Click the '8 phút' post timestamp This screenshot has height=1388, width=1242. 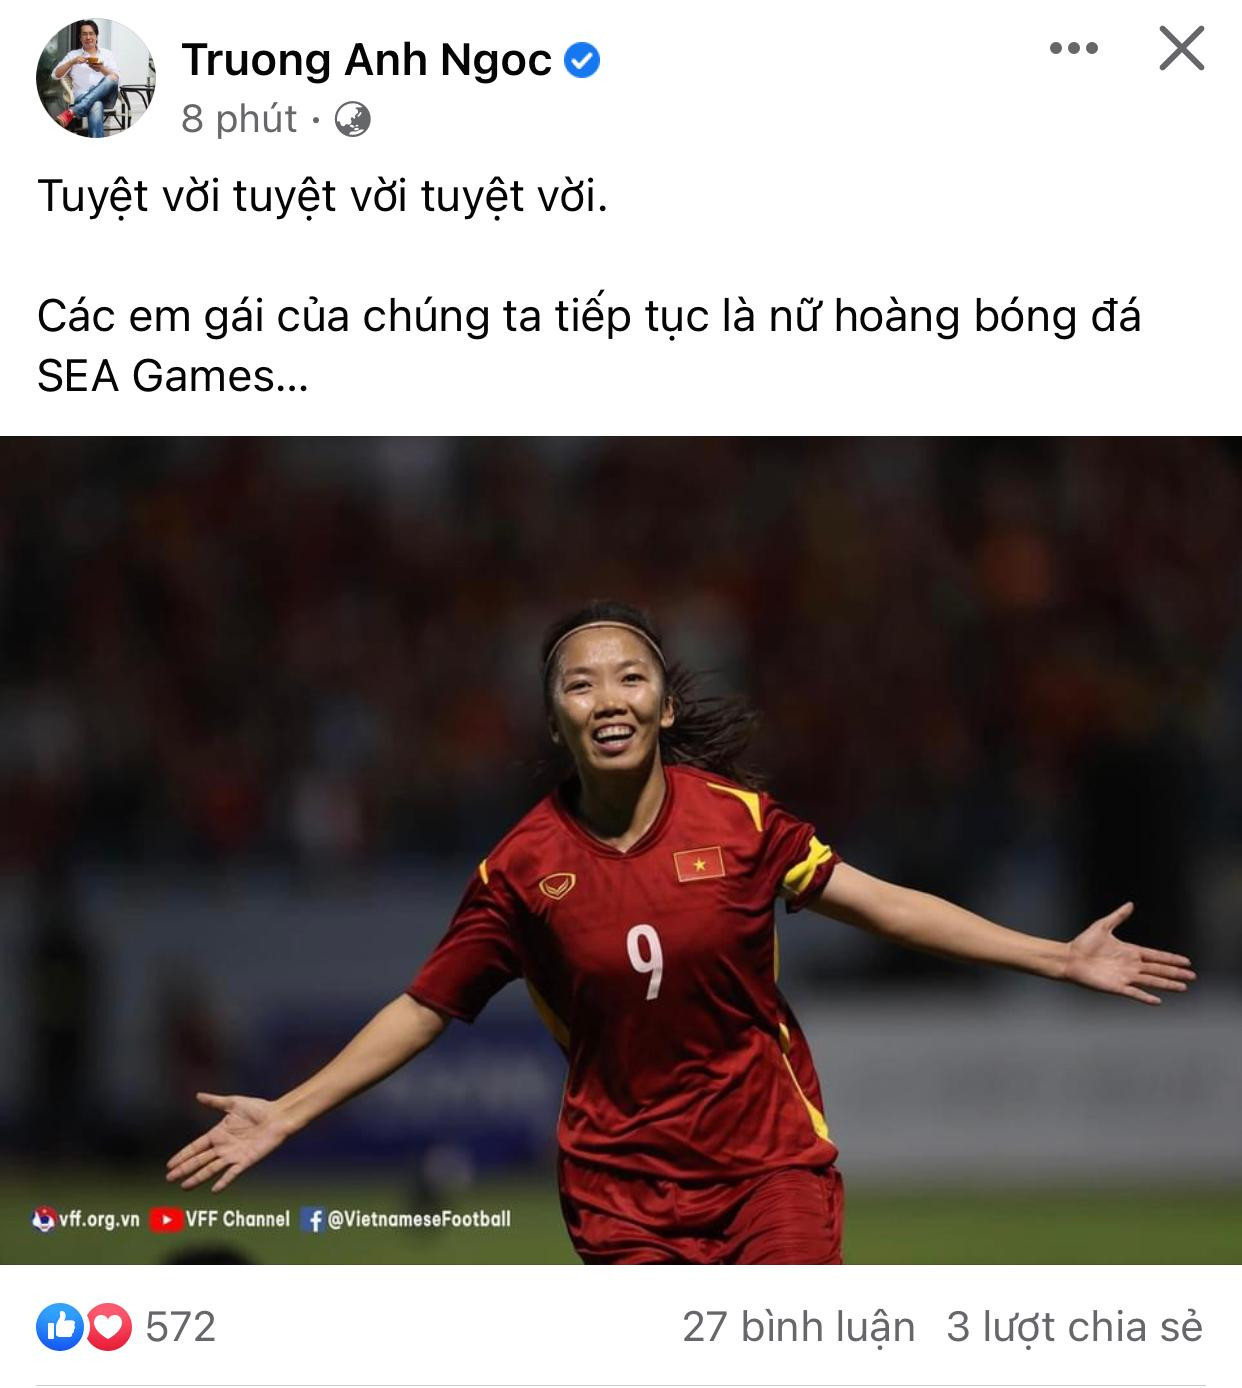click(x=239, y=119)
